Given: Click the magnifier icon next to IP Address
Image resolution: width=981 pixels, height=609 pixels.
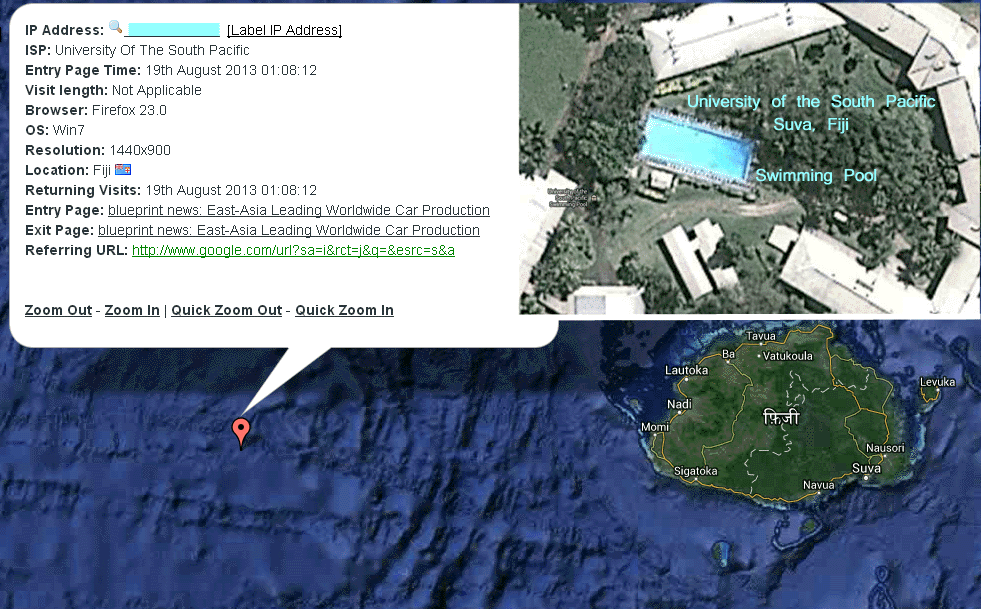Looking at the screenshot, I should tap(115, 27).
